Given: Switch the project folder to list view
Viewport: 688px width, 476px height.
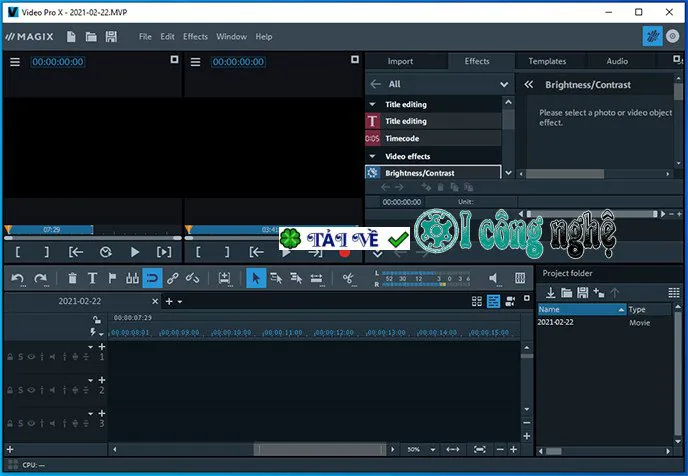Looking at the screenshot, I should (x=674, y=293).
